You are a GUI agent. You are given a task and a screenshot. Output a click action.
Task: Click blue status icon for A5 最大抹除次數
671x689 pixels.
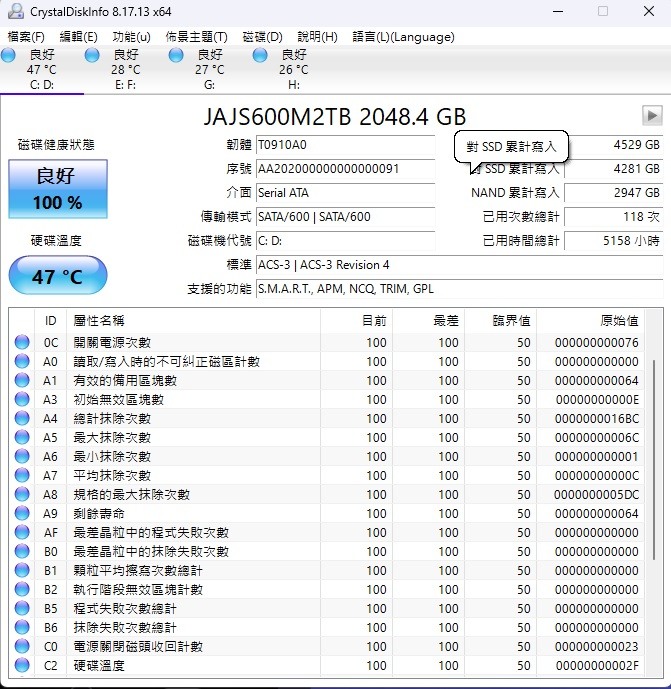(x=22, y=437)
